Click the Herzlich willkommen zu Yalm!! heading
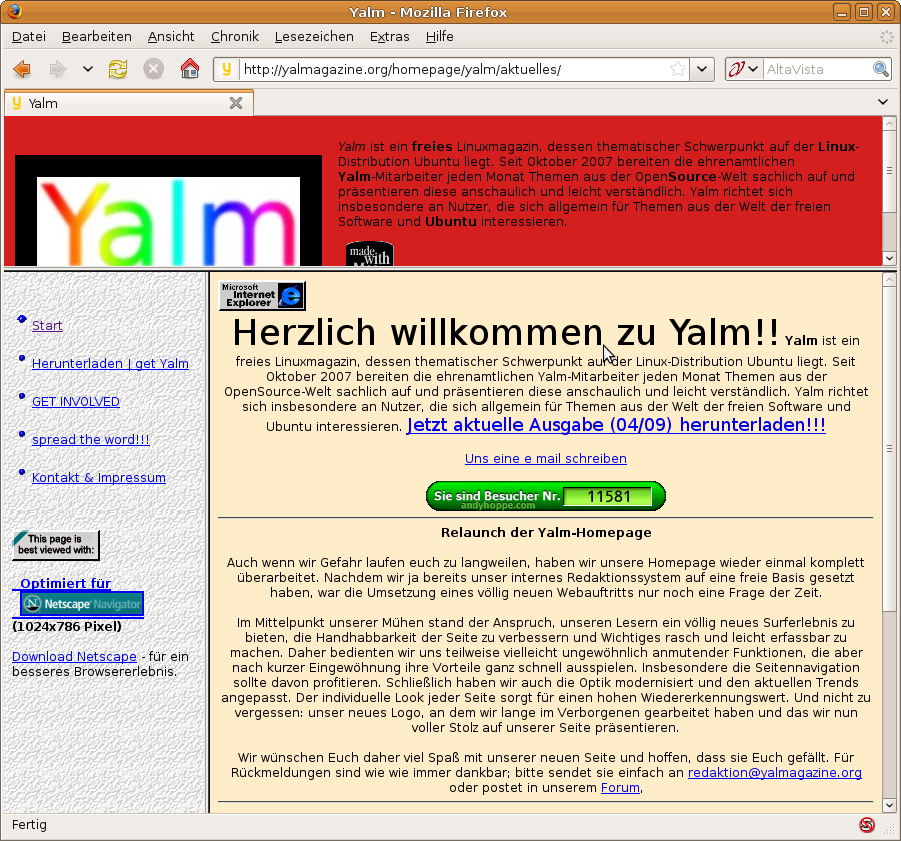The height and width of the screenshot is (841, 901). pyautogui.click(x=506, y=332)
